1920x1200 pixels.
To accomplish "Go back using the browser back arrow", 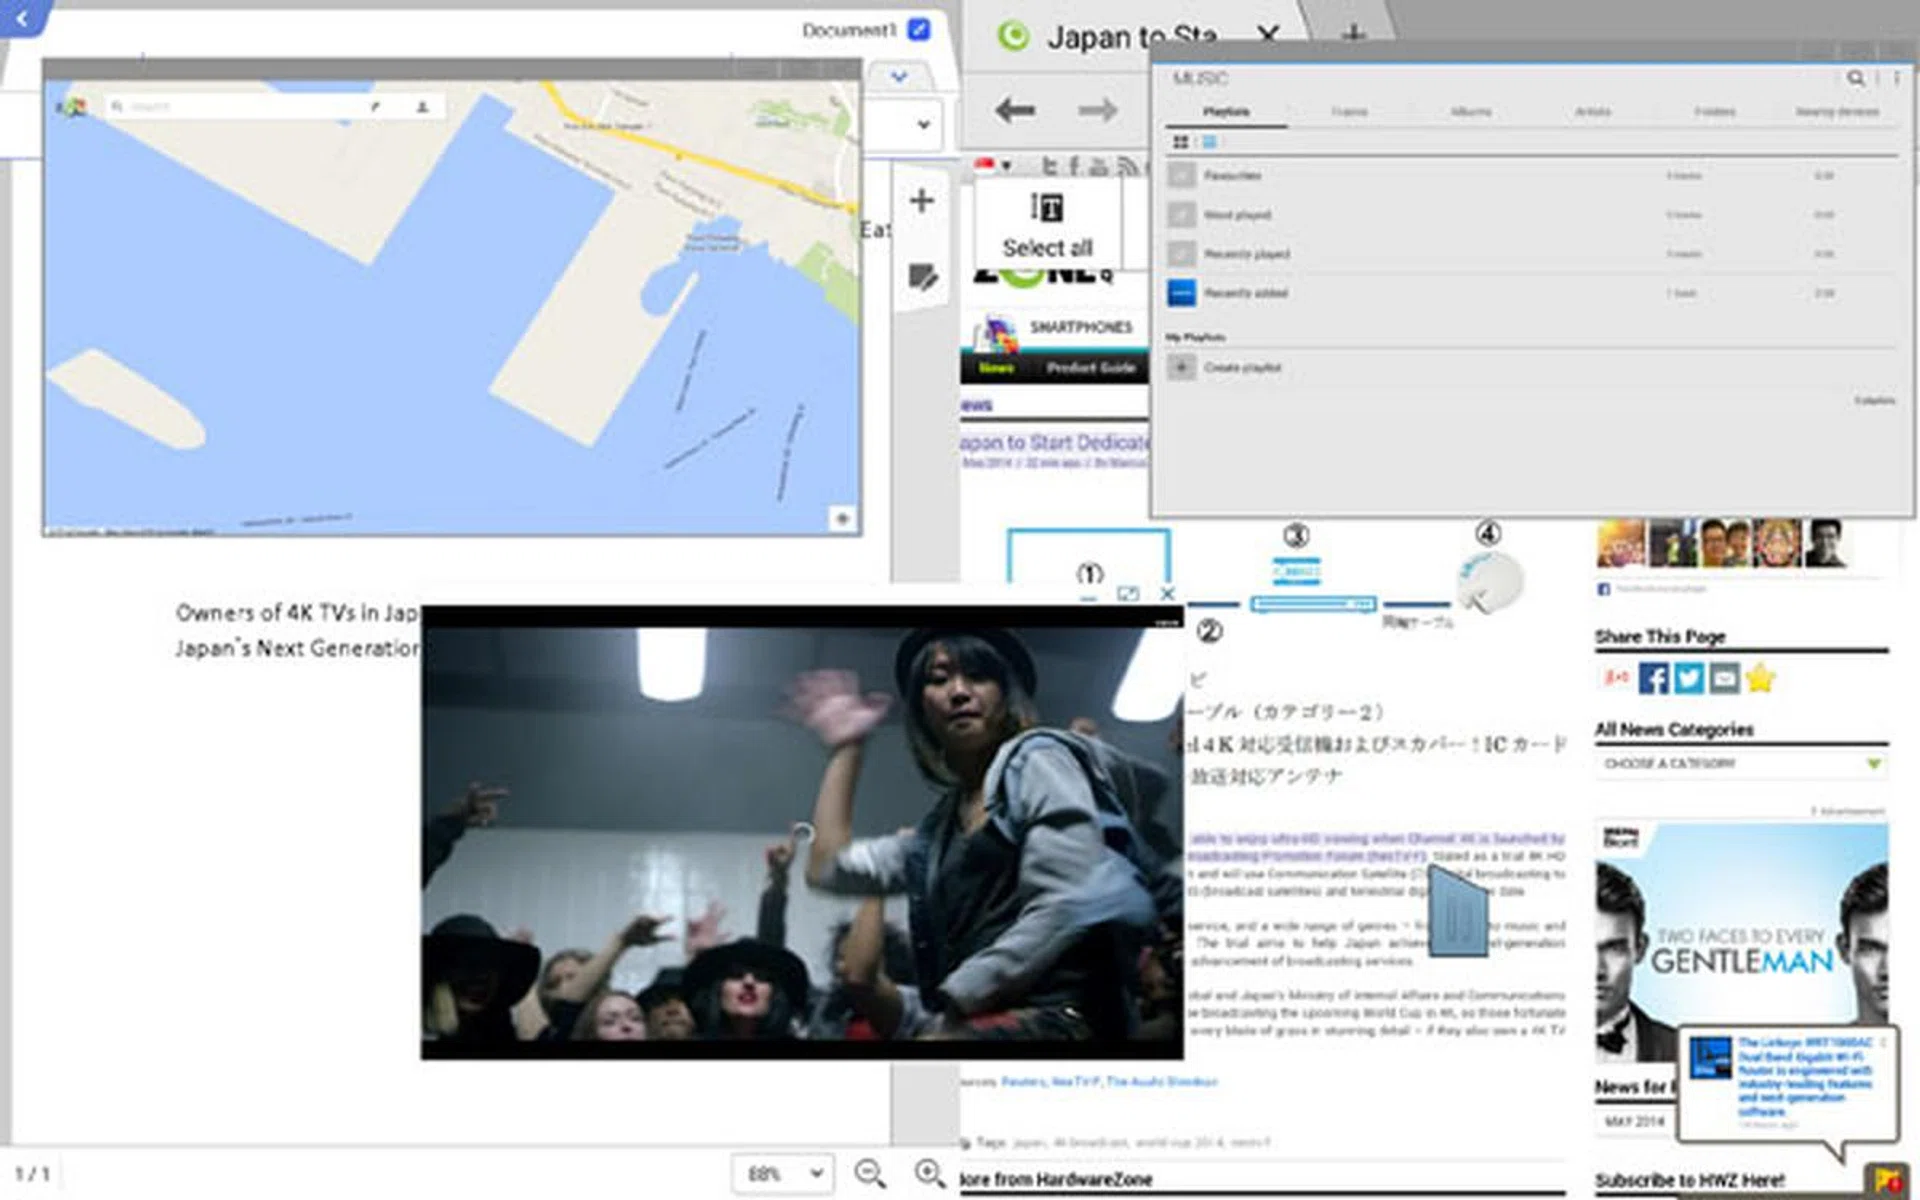I will point(1013,110).
